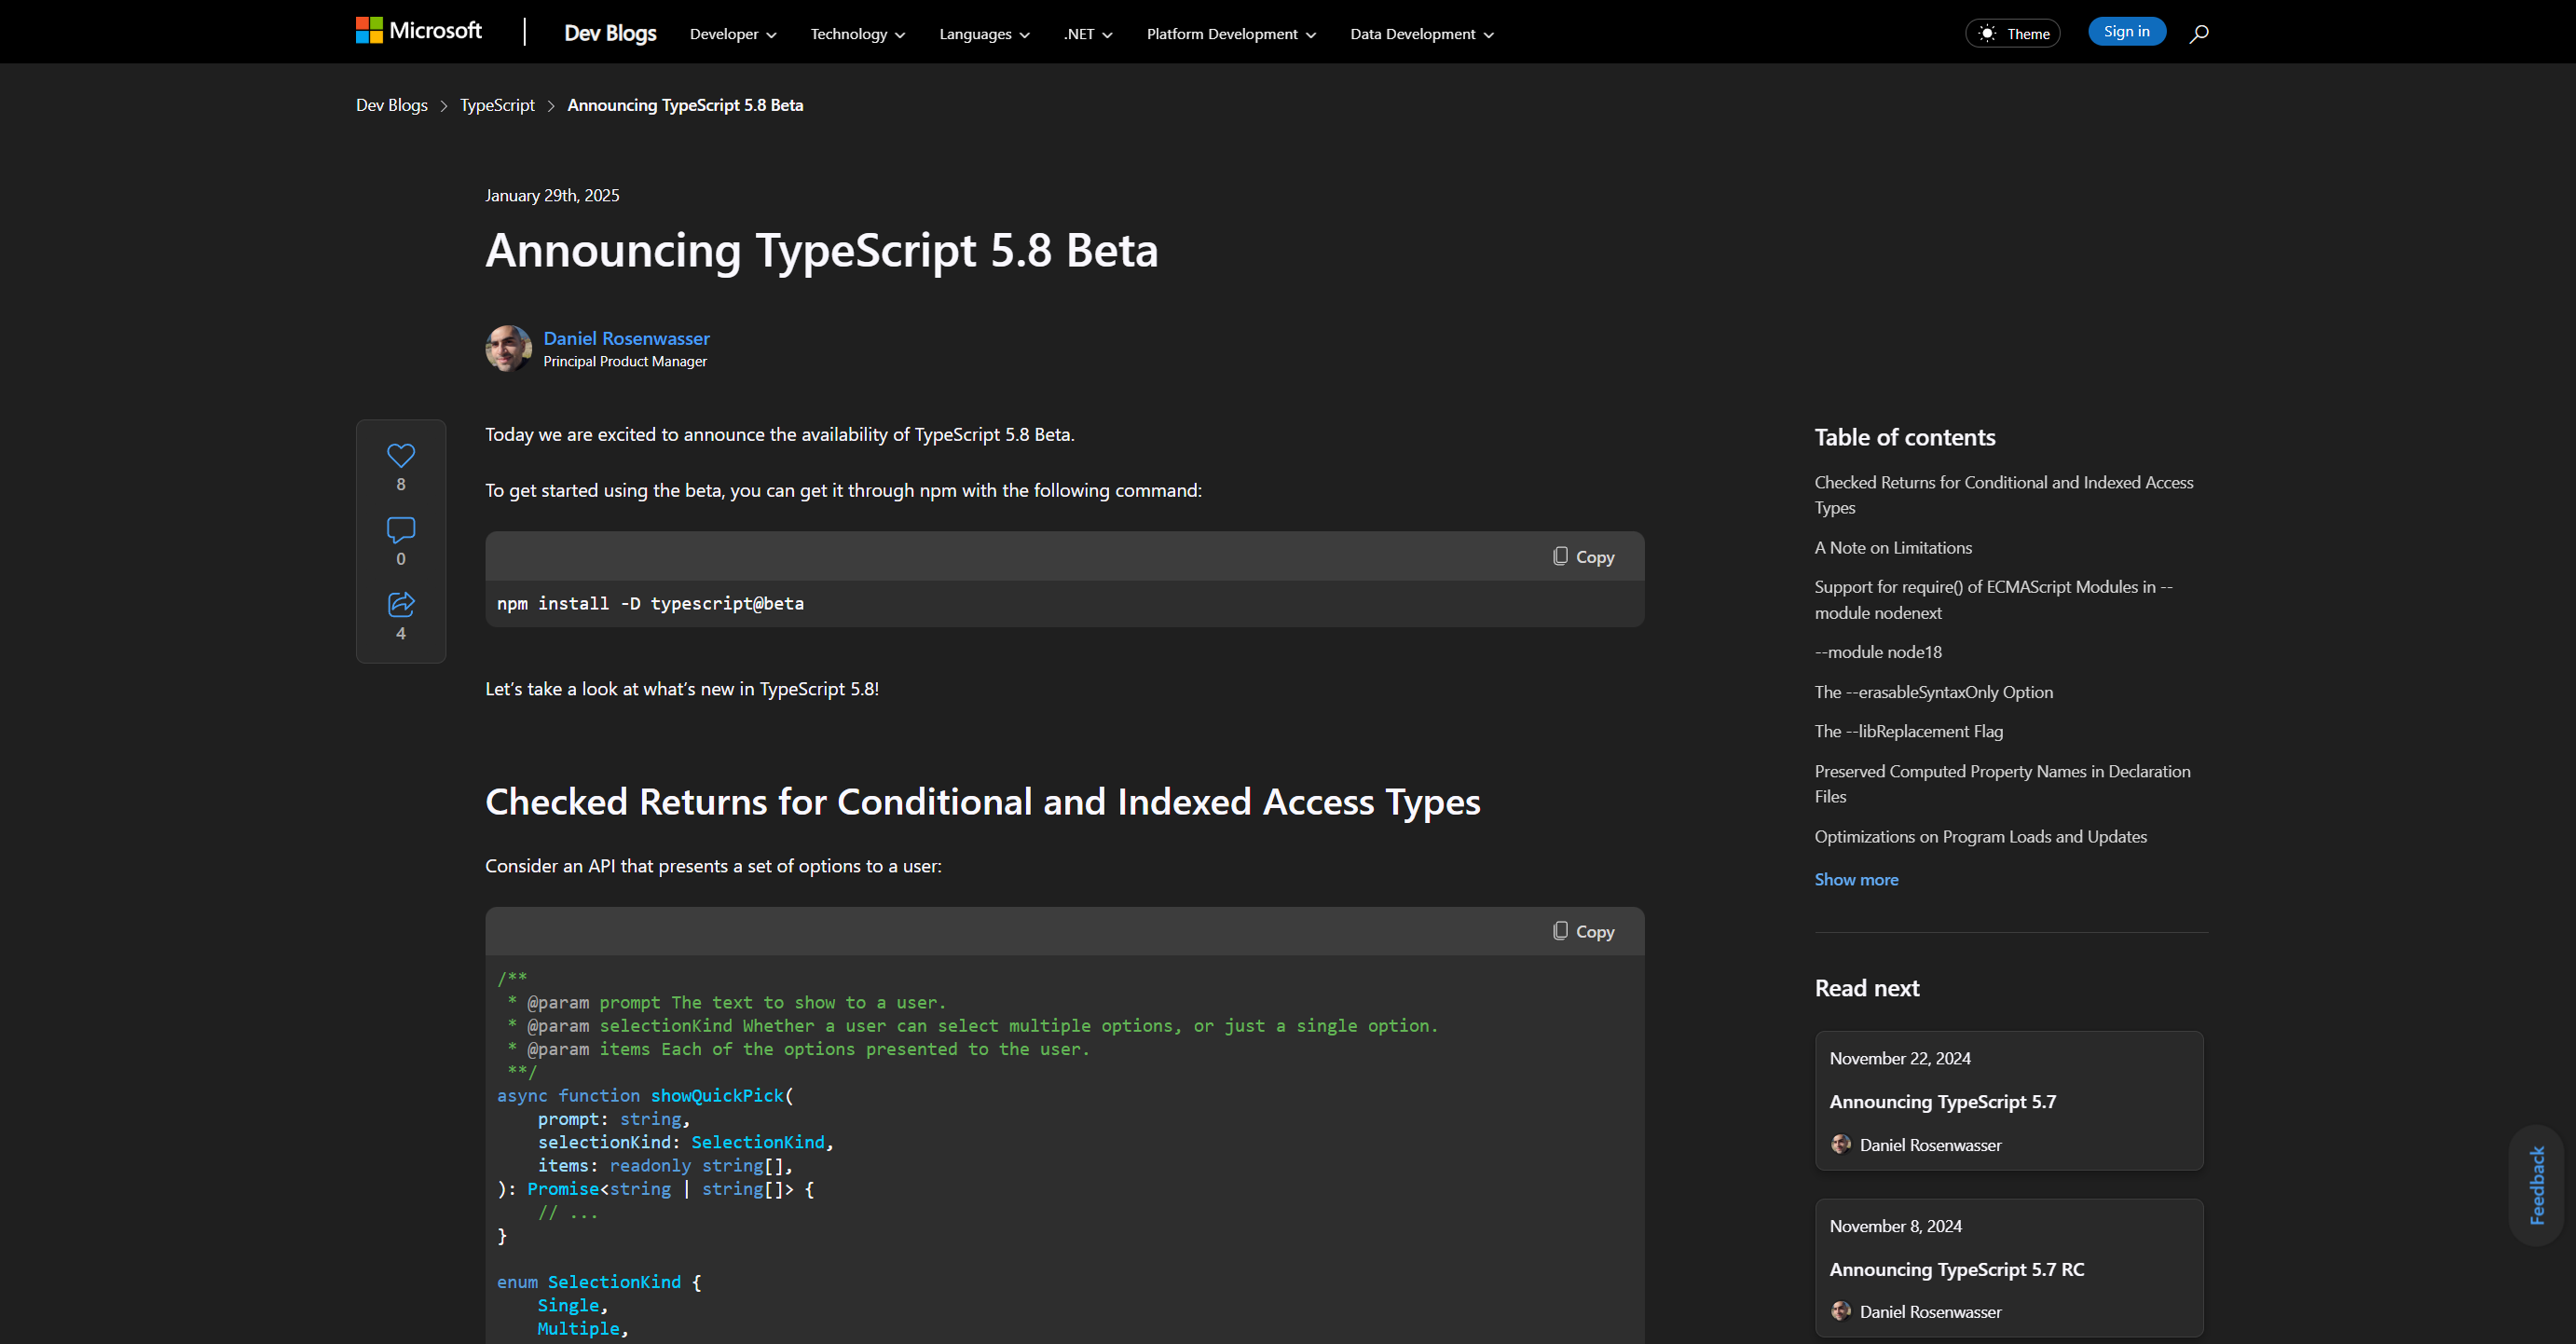Viewport: 2576px width, 1344px height.
Task: Click the Microsoft logo
Action: 419,31
